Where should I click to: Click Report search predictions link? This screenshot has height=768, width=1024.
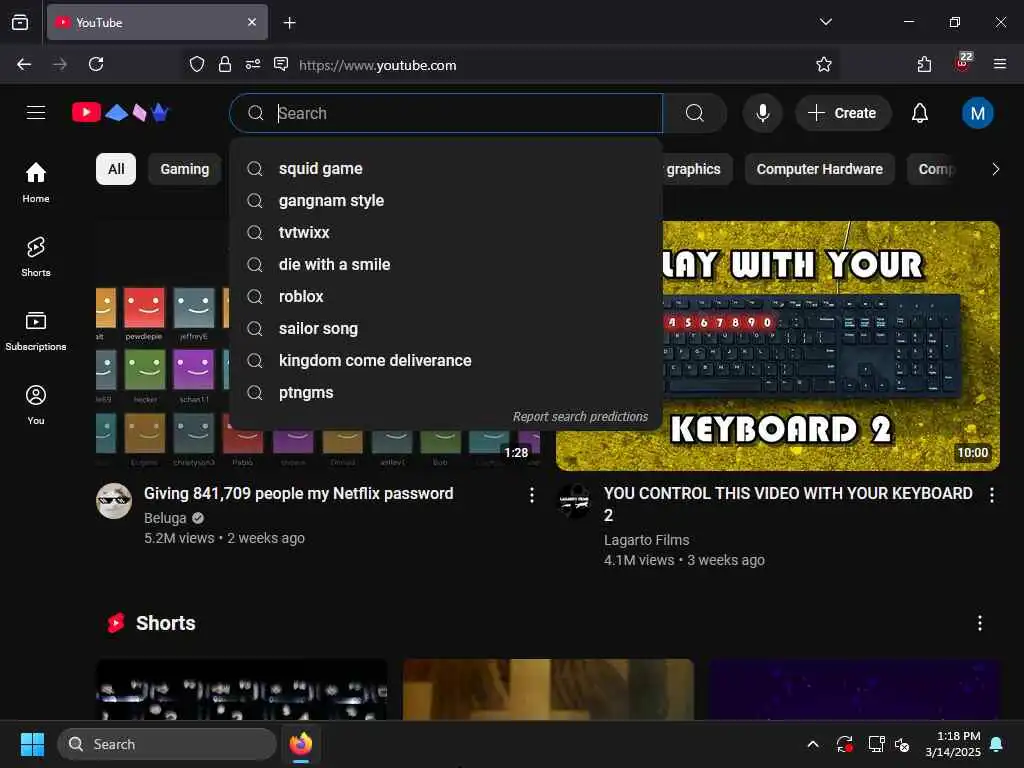click(580, 417)
